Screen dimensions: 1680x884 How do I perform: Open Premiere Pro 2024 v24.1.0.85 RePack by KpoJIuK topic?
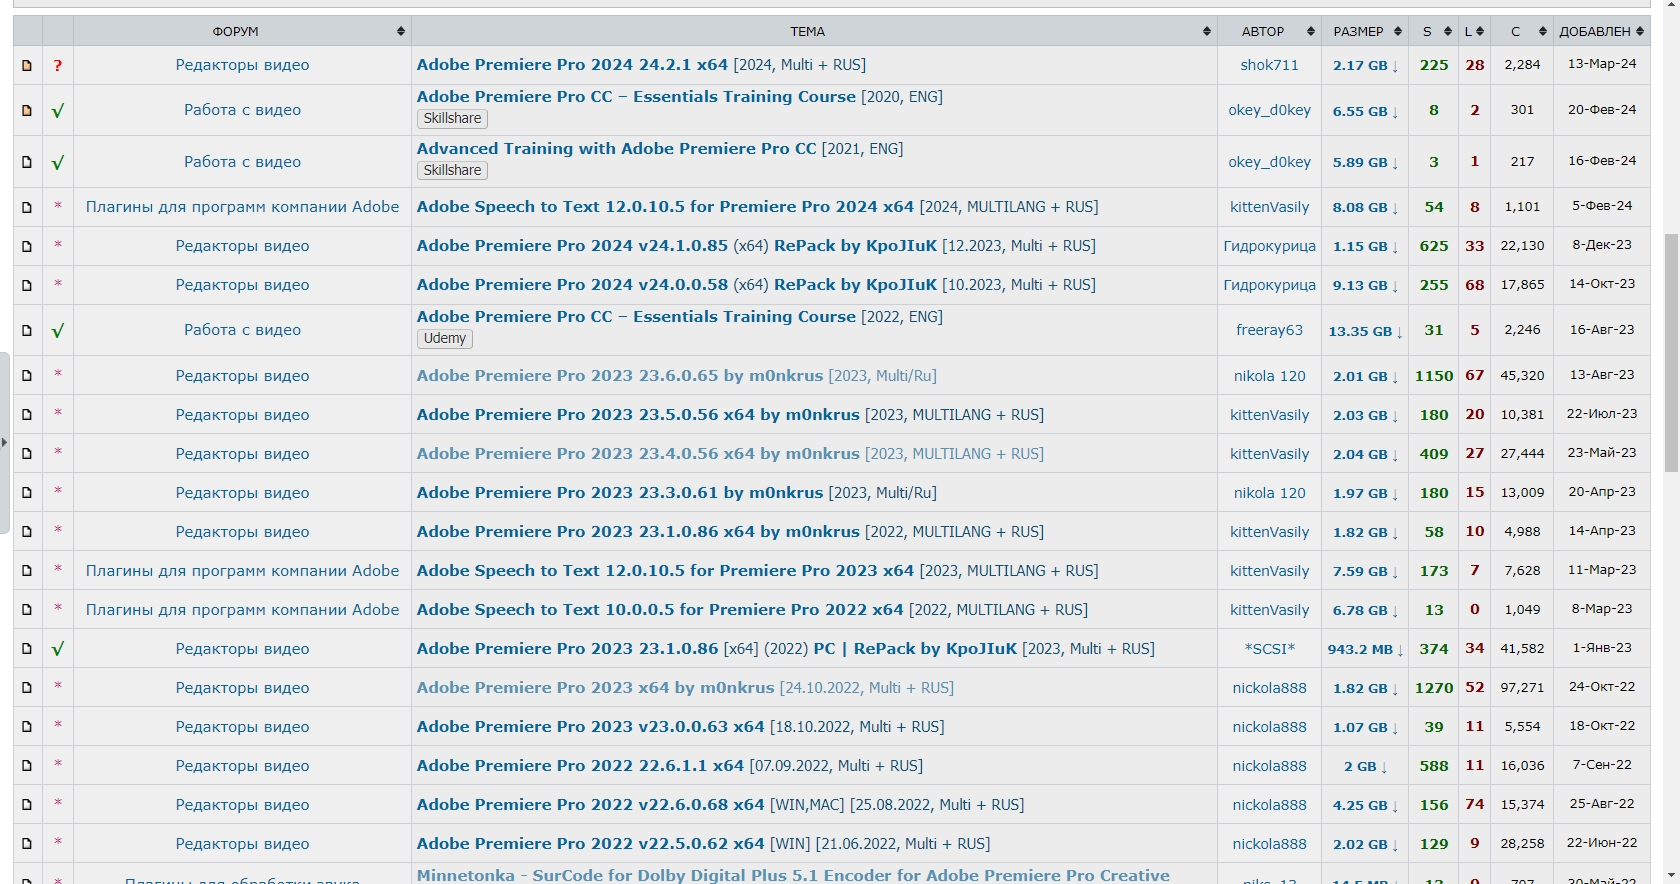[x=677, y=246]
